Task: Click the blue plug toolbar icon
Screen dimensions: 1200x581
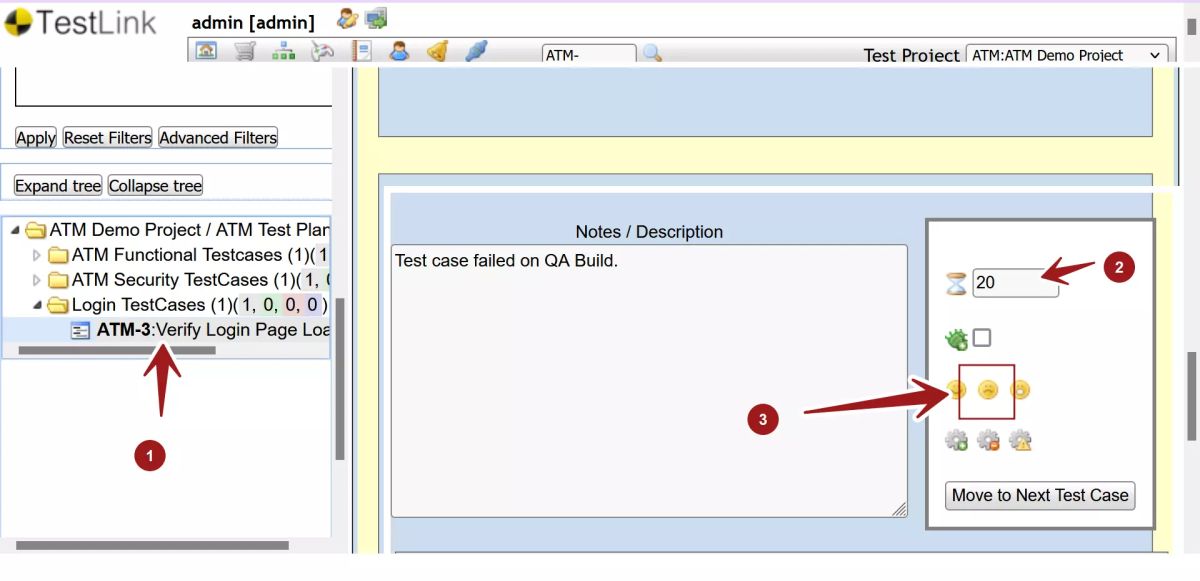Action: (476, 51)
